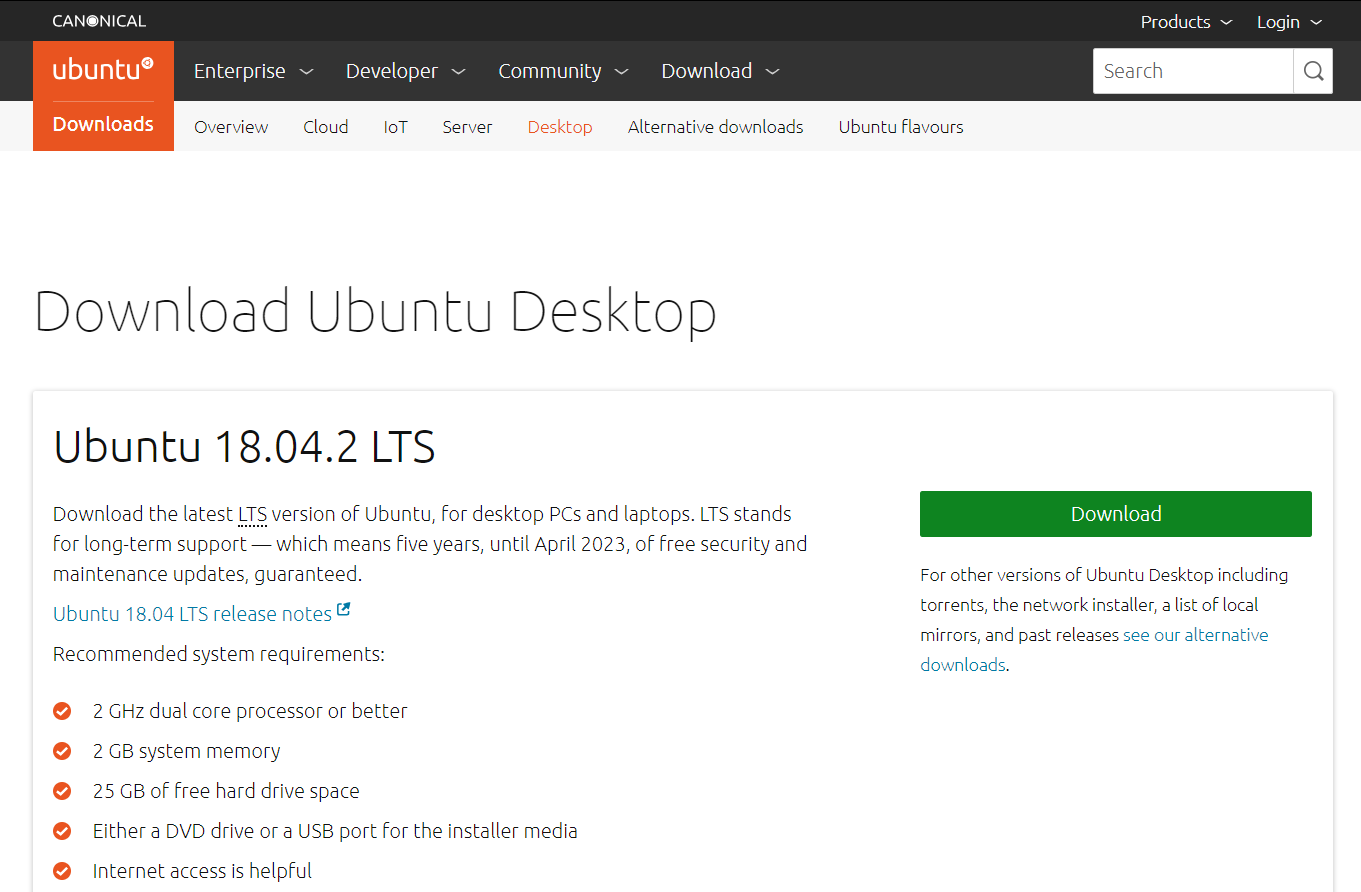Screen dimensions: 1361x892
Task: Click '25 GB of free hard drive space'
Action: 226,791
